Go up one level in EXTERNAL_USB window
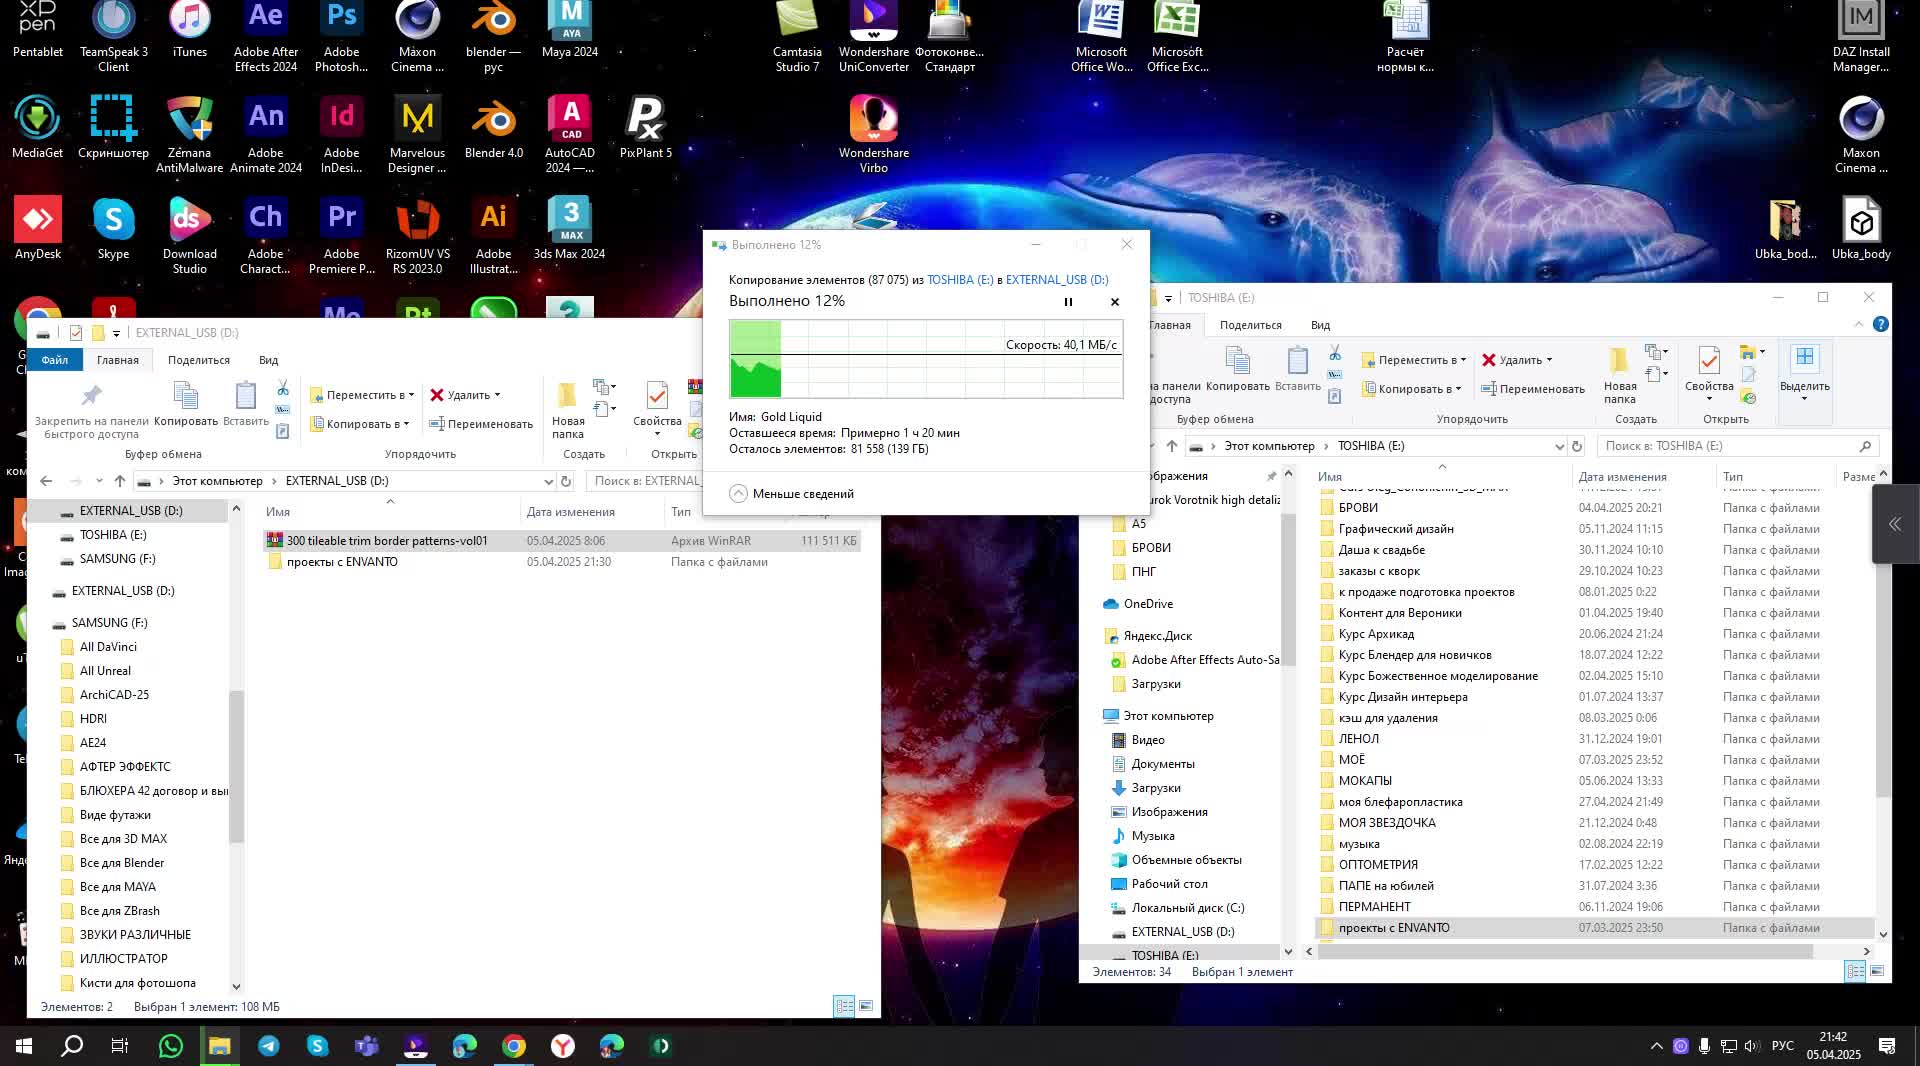This screenshot has width=1920, height=1066. (x=120, y=481)
